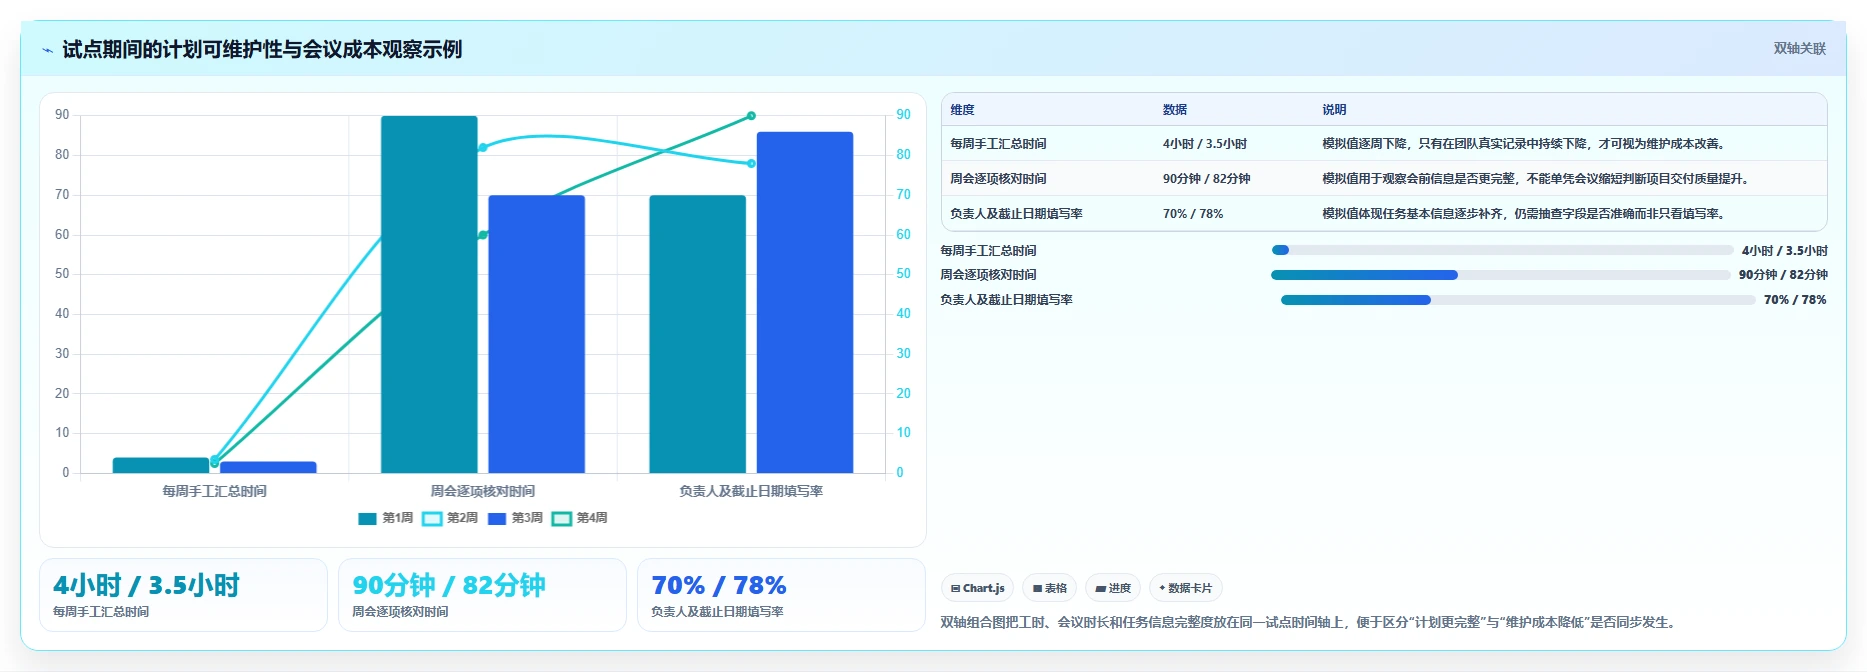This screenshot has width=1867, height=672.
Task: Click the 周会逐项核对时间 progress bar
Action: tap(1500, 275)
